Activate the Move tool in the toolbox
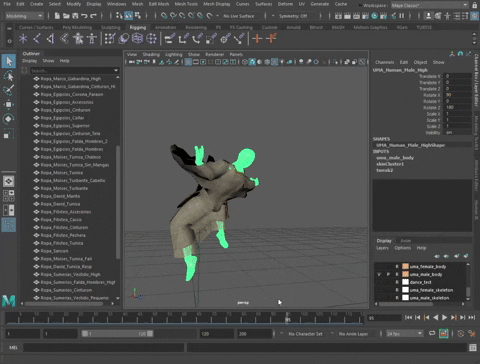Image resolution: width=480 pixels, height=364 pixels. pyautogui.click(x=9, y=104)
